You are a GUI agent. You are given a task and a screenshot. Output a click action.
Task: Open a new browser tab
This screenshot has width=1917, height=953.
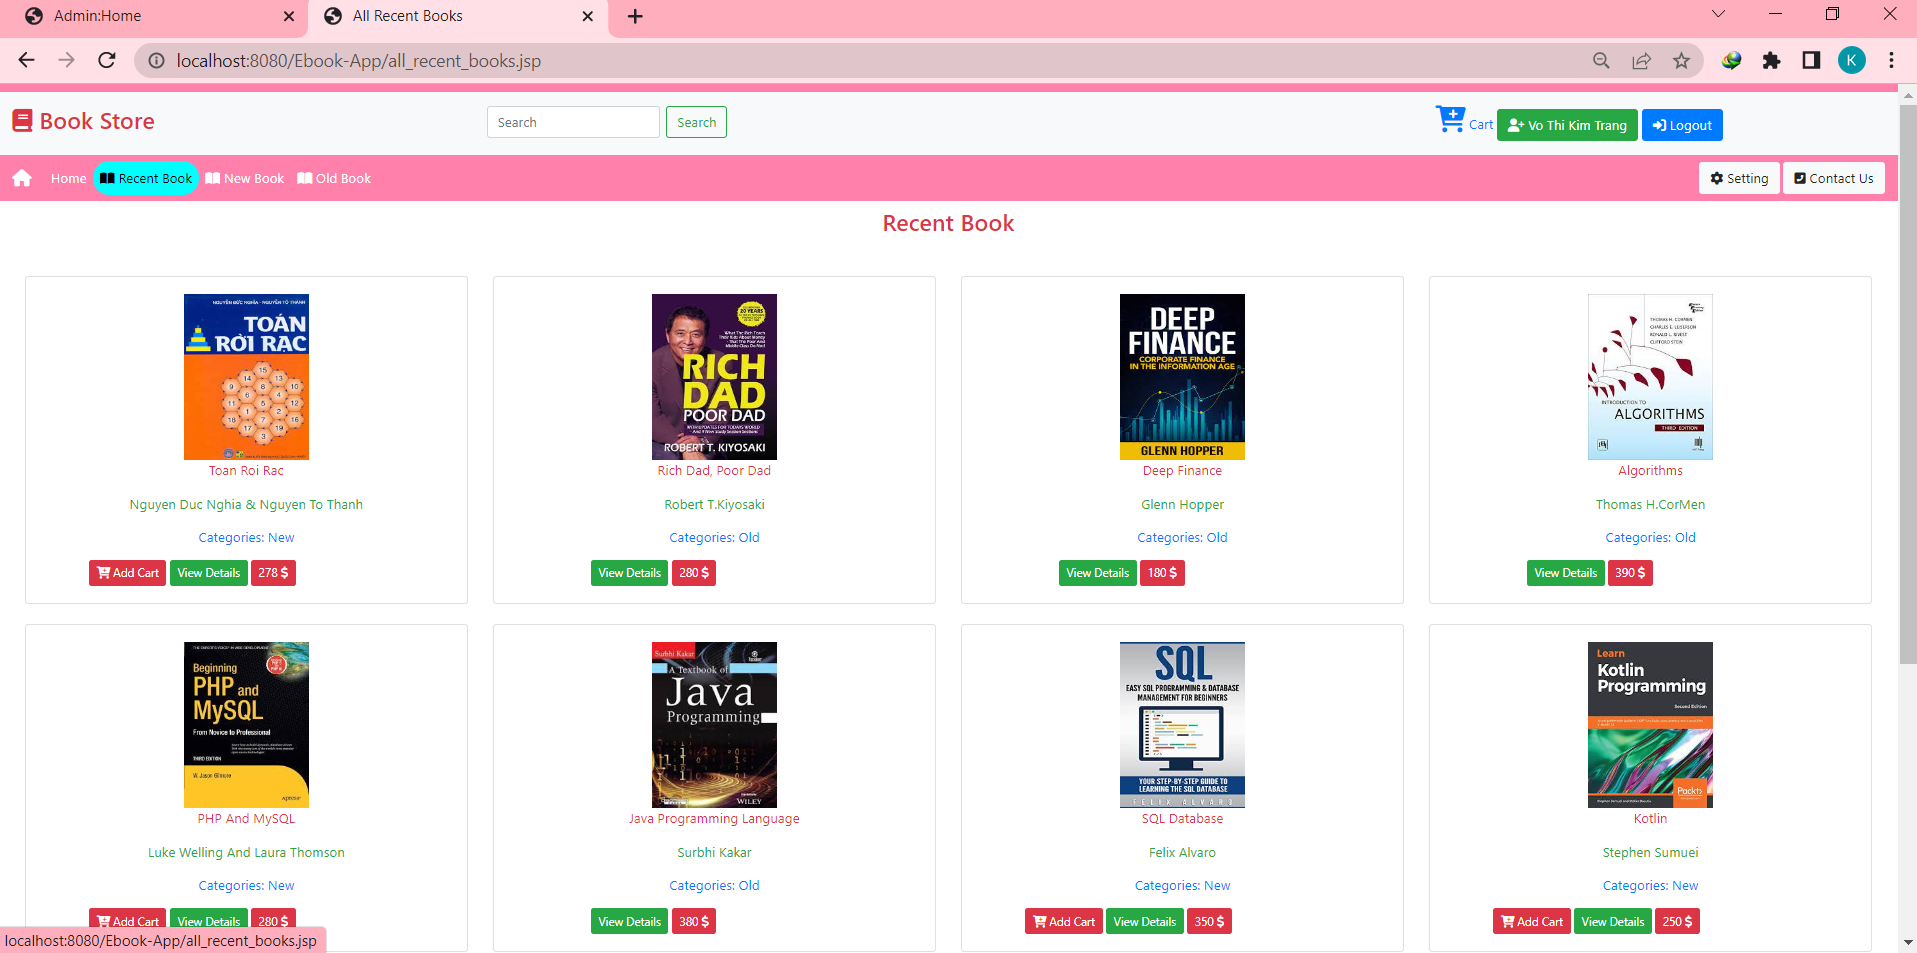[x=635, y=16]
